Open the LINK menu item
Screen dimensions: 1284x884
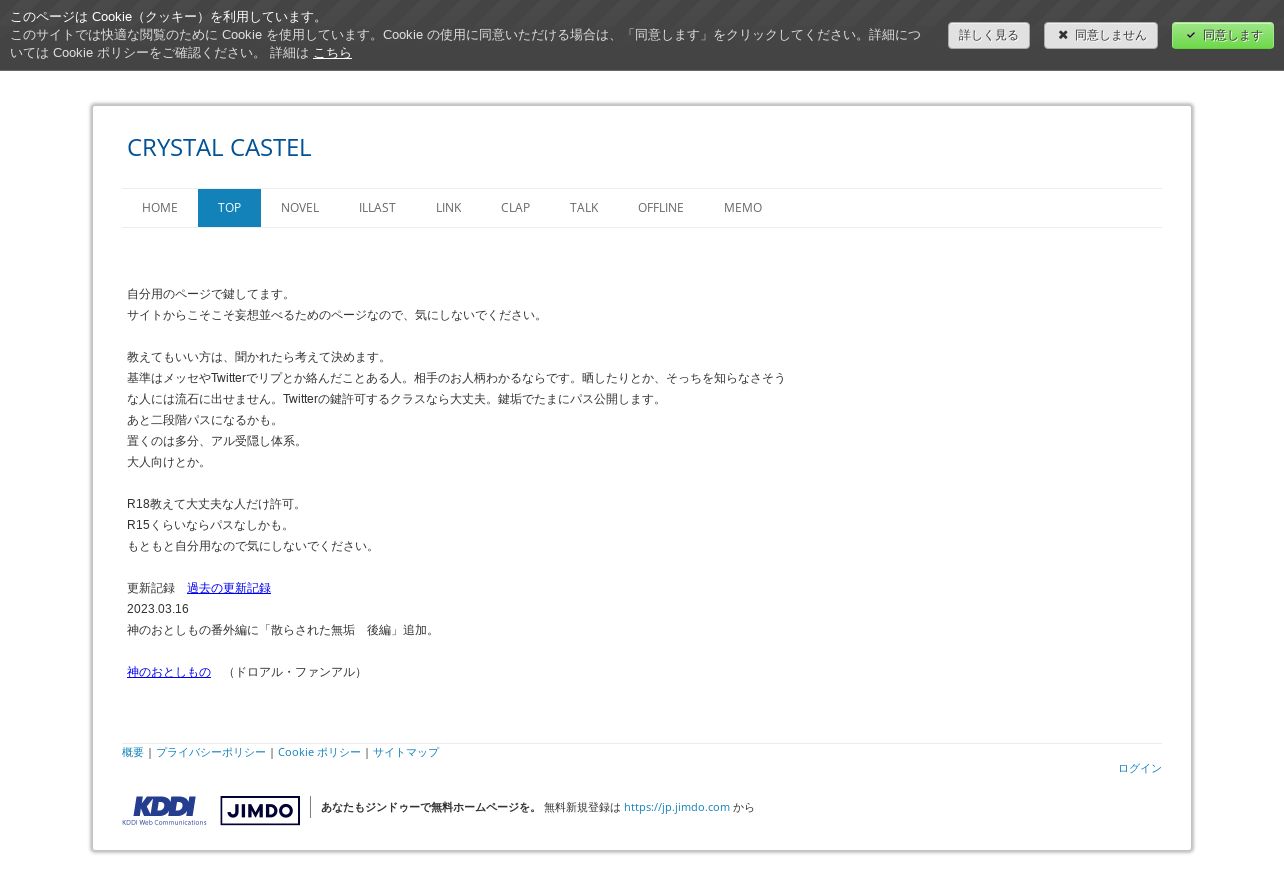pos(448,208)
